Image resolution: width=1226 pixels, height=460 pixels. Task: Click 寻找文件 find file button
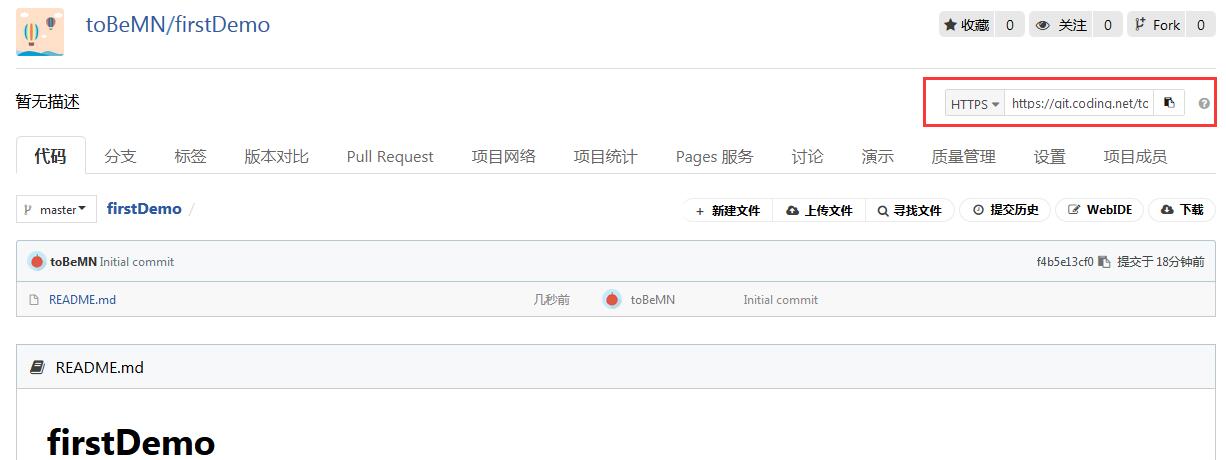coord(910,210)
